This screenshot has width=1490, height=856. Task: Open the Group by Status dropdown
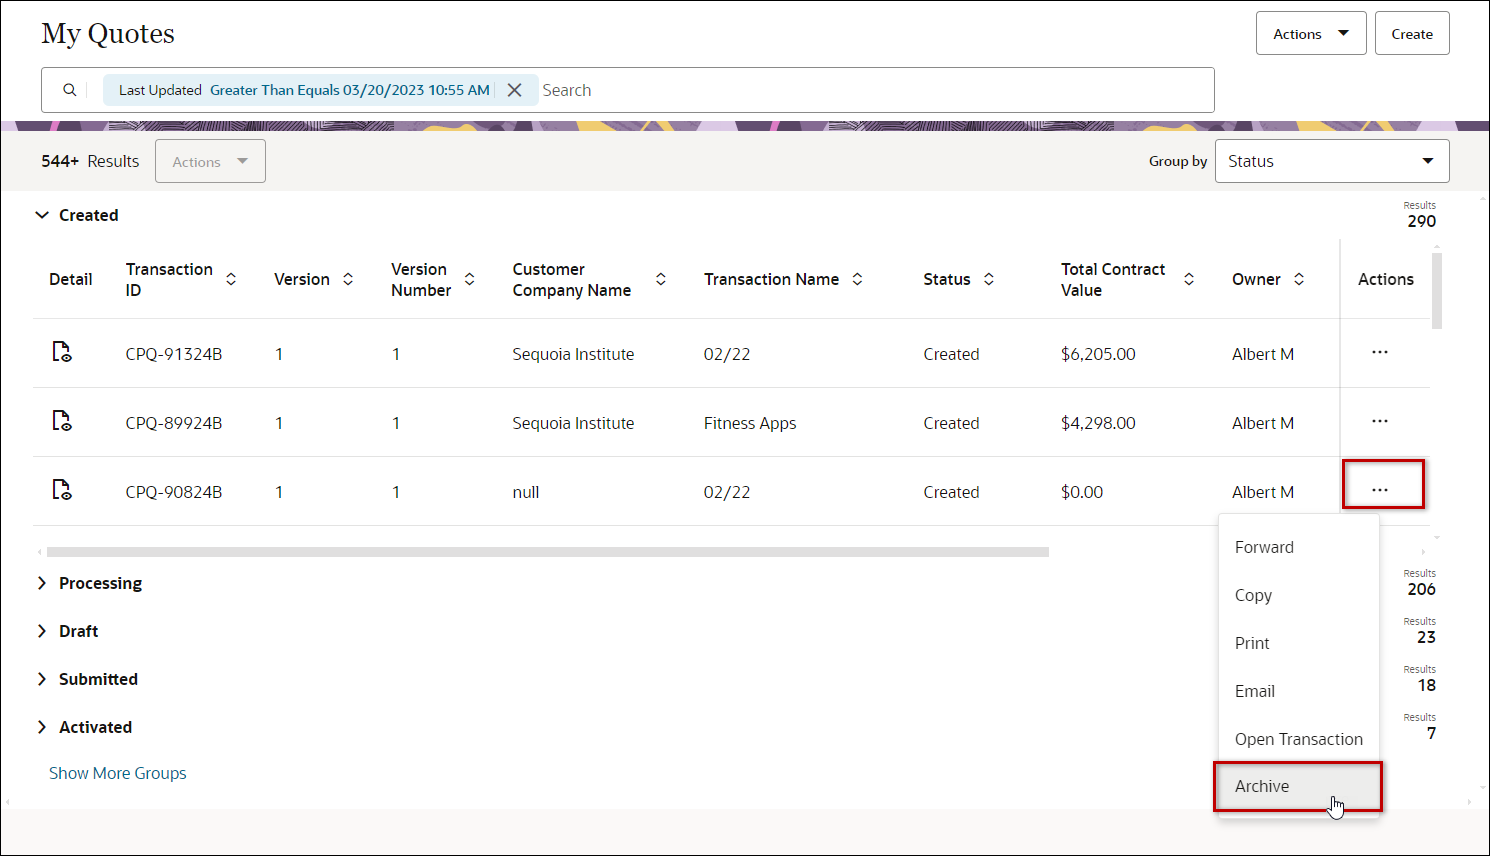(1331, 160)
